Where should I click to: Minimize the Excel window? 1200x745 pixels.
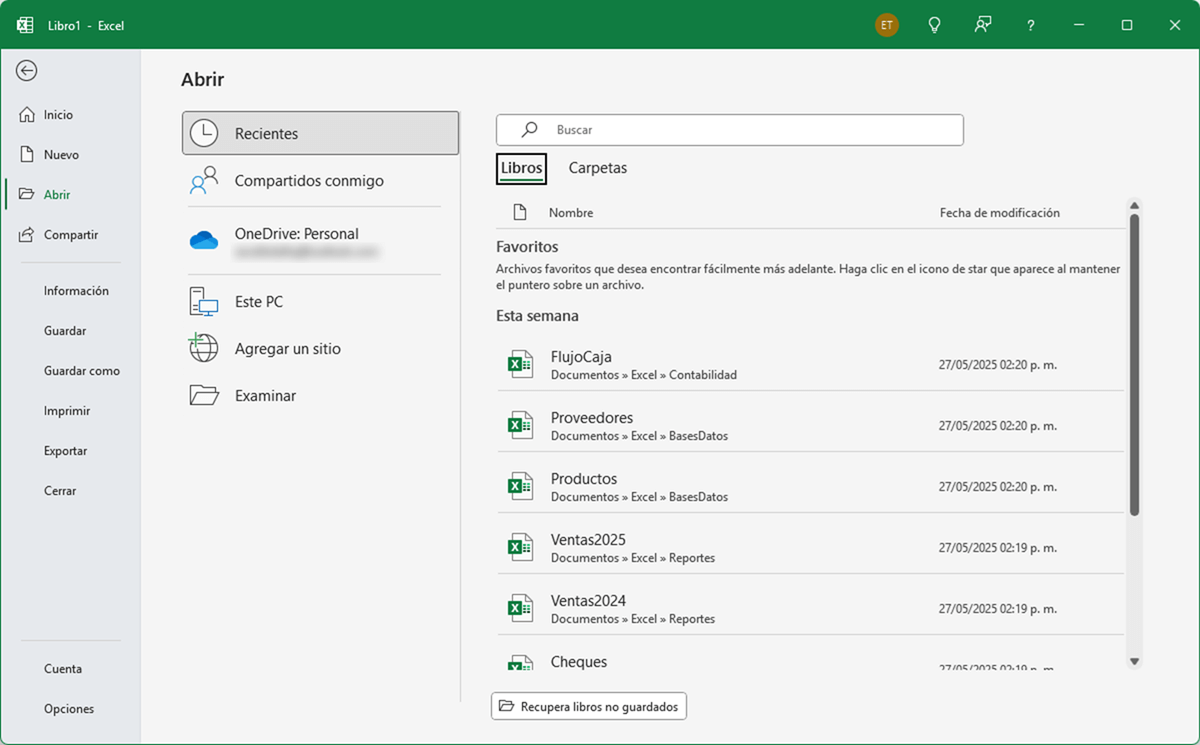tap(1079, 25)
